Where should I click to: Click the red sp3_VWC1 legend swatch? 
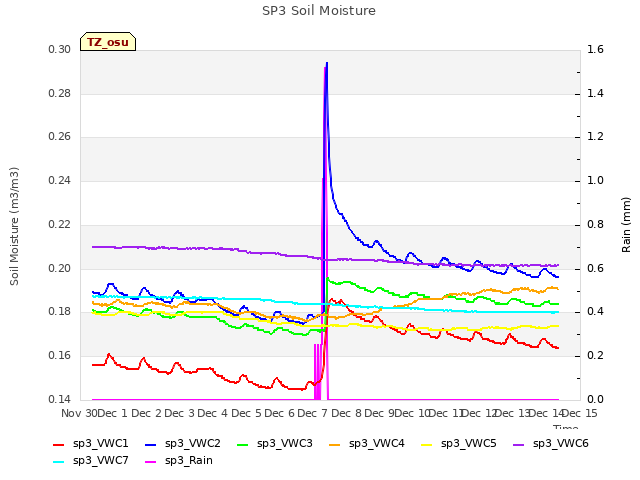(x=59, y=444)
